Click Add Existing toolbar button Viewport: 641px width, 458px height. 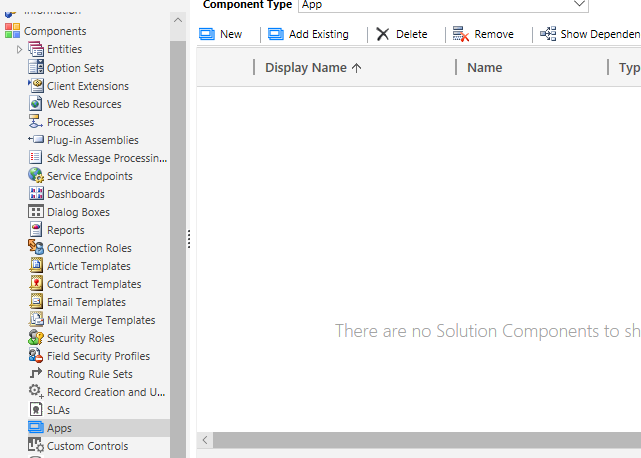point(308,34)
